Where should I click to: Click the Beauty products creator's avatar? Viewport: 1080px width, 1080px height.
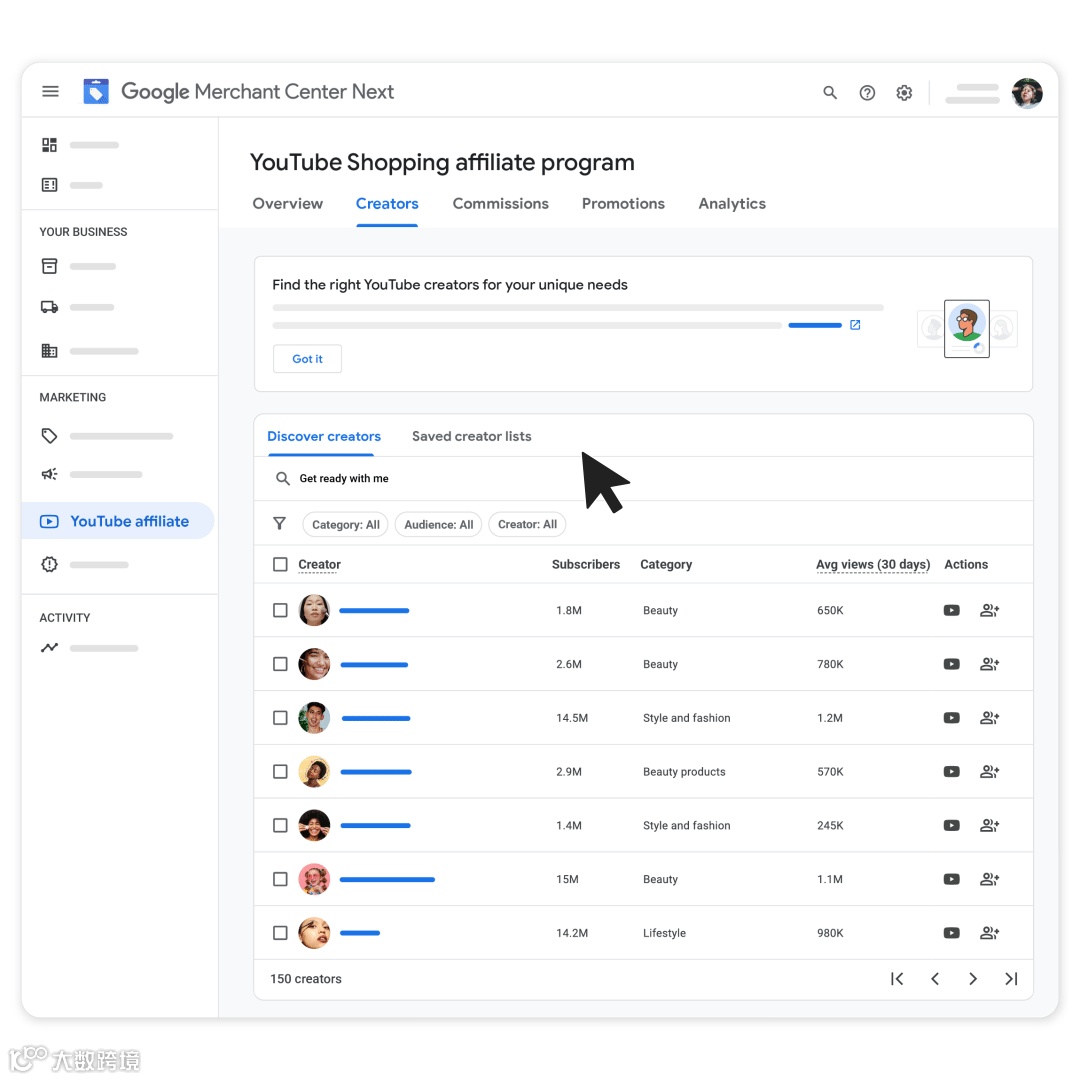tap(314, 771)
